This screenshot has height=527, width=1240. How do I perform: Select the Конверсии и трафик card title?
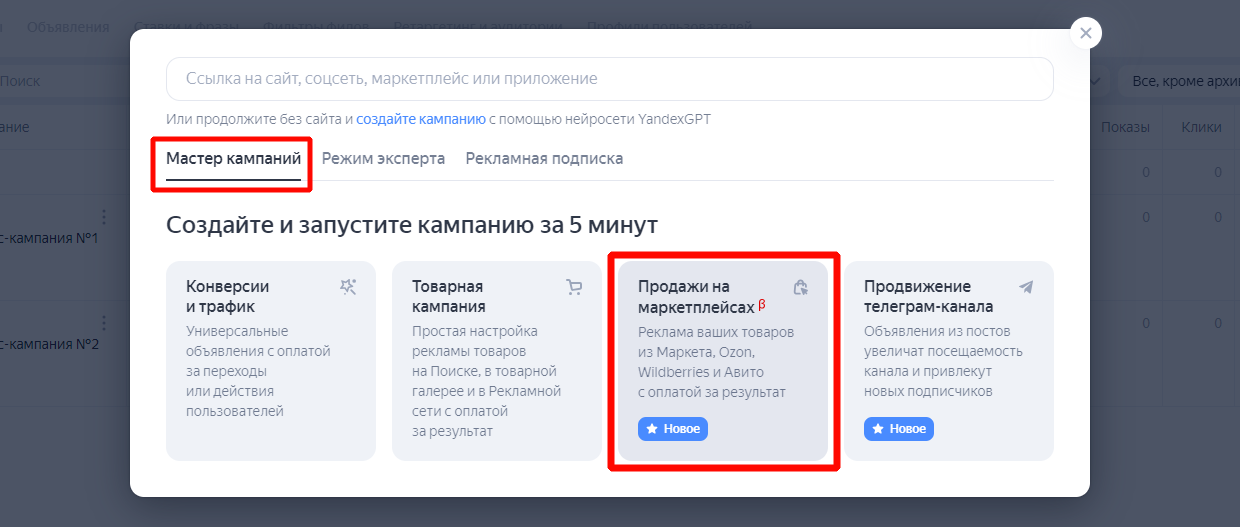(228, 296)
